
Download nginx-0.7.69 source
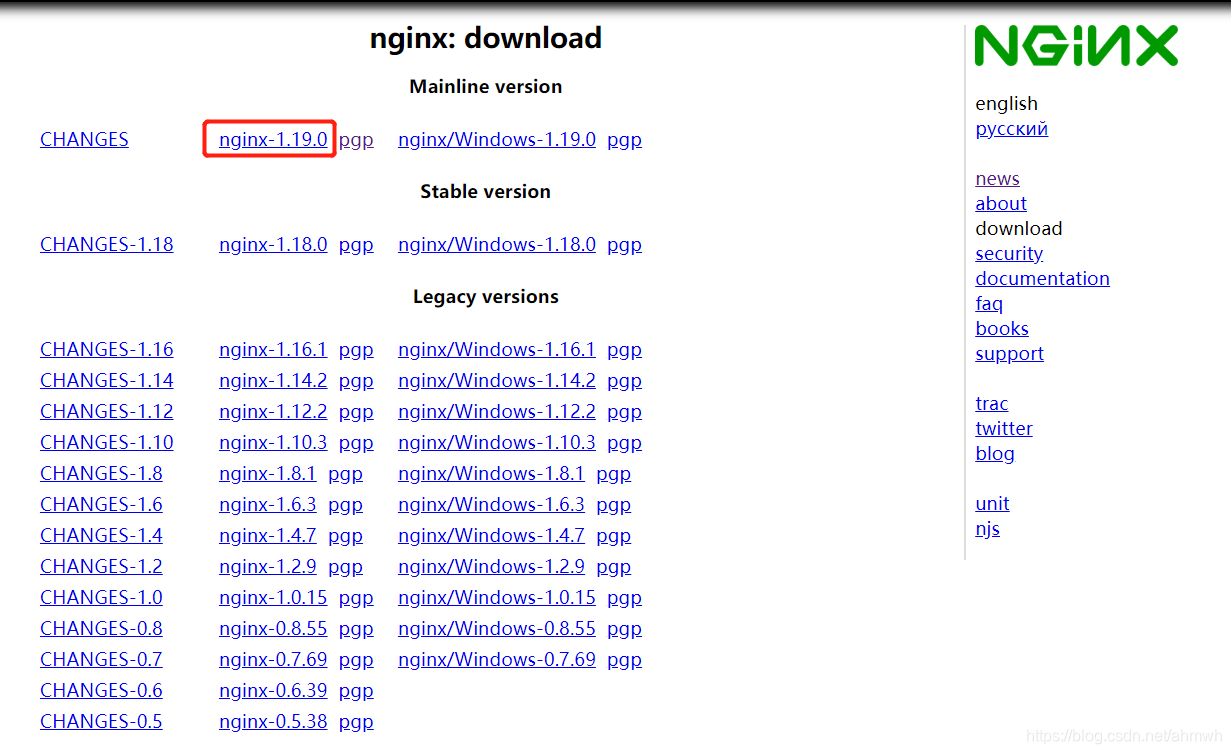pos(273,660)
